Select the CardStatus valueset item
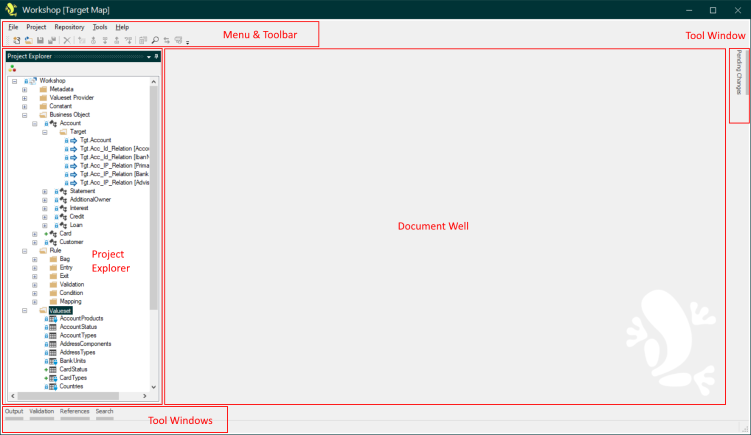This screenshot has width=751, height=435. tap(73, 369)
